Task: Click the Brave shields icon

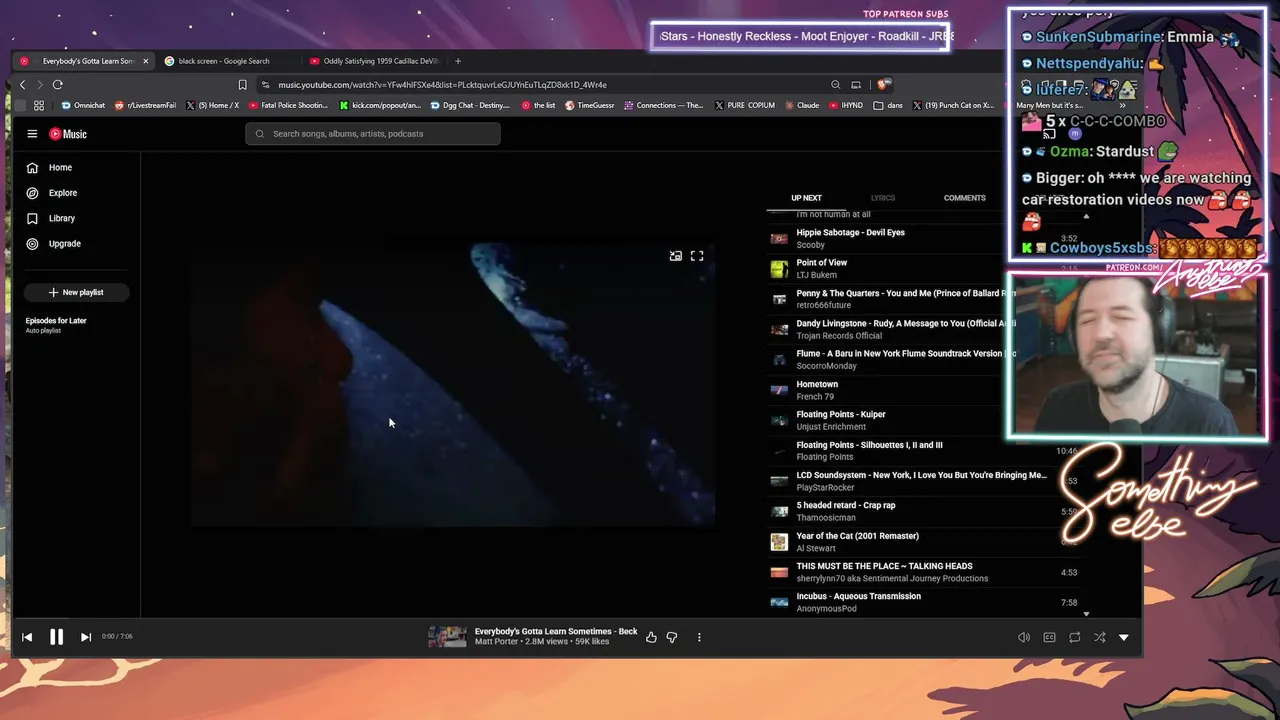Action: click(882, 85)
